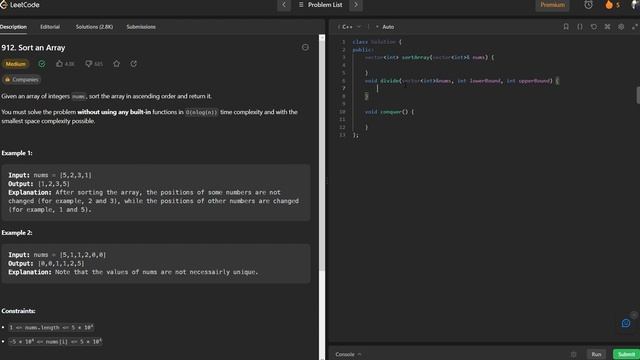
Task: Open the Auto mode dropdown
Action: pyautogui.click(x=385, y=27)
